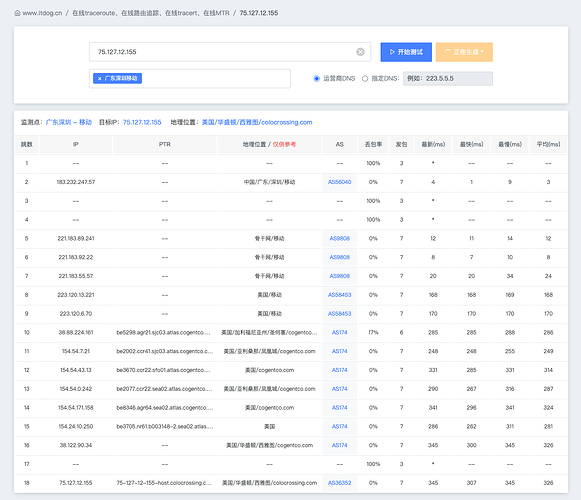Click the 最快(ms) column header
Screen dimensions: 581x500
click(471, 145)
